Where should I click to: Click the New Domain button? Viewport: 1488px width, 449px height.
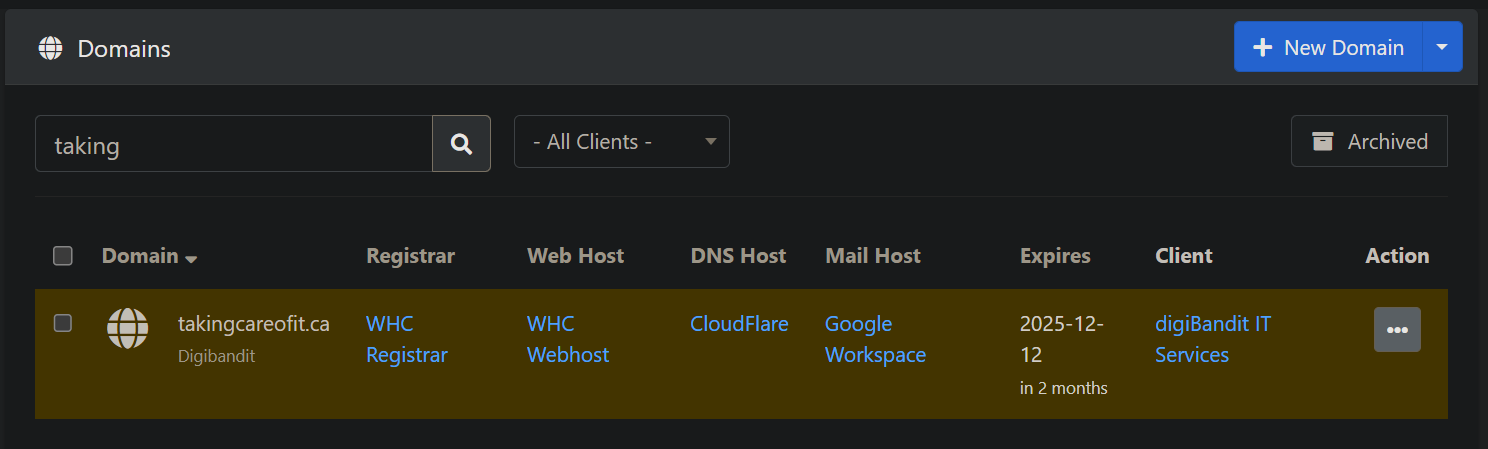pyautogui.click(x=1328, y=47)
